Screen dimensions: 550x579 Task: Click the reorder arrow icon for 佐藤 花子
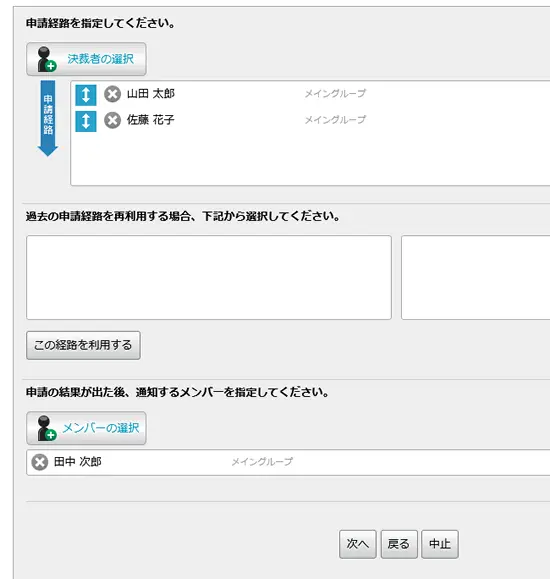86,121
